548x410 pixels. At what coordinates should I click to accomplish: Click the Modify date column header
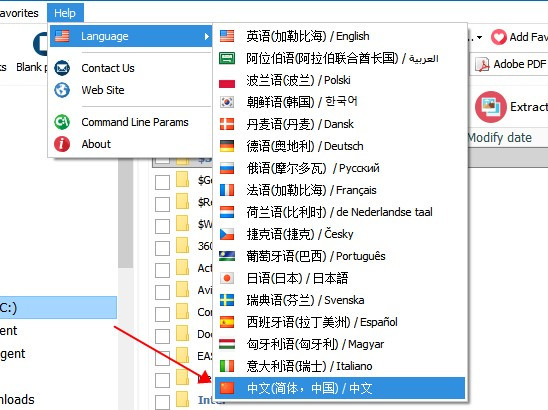[500, 138]
